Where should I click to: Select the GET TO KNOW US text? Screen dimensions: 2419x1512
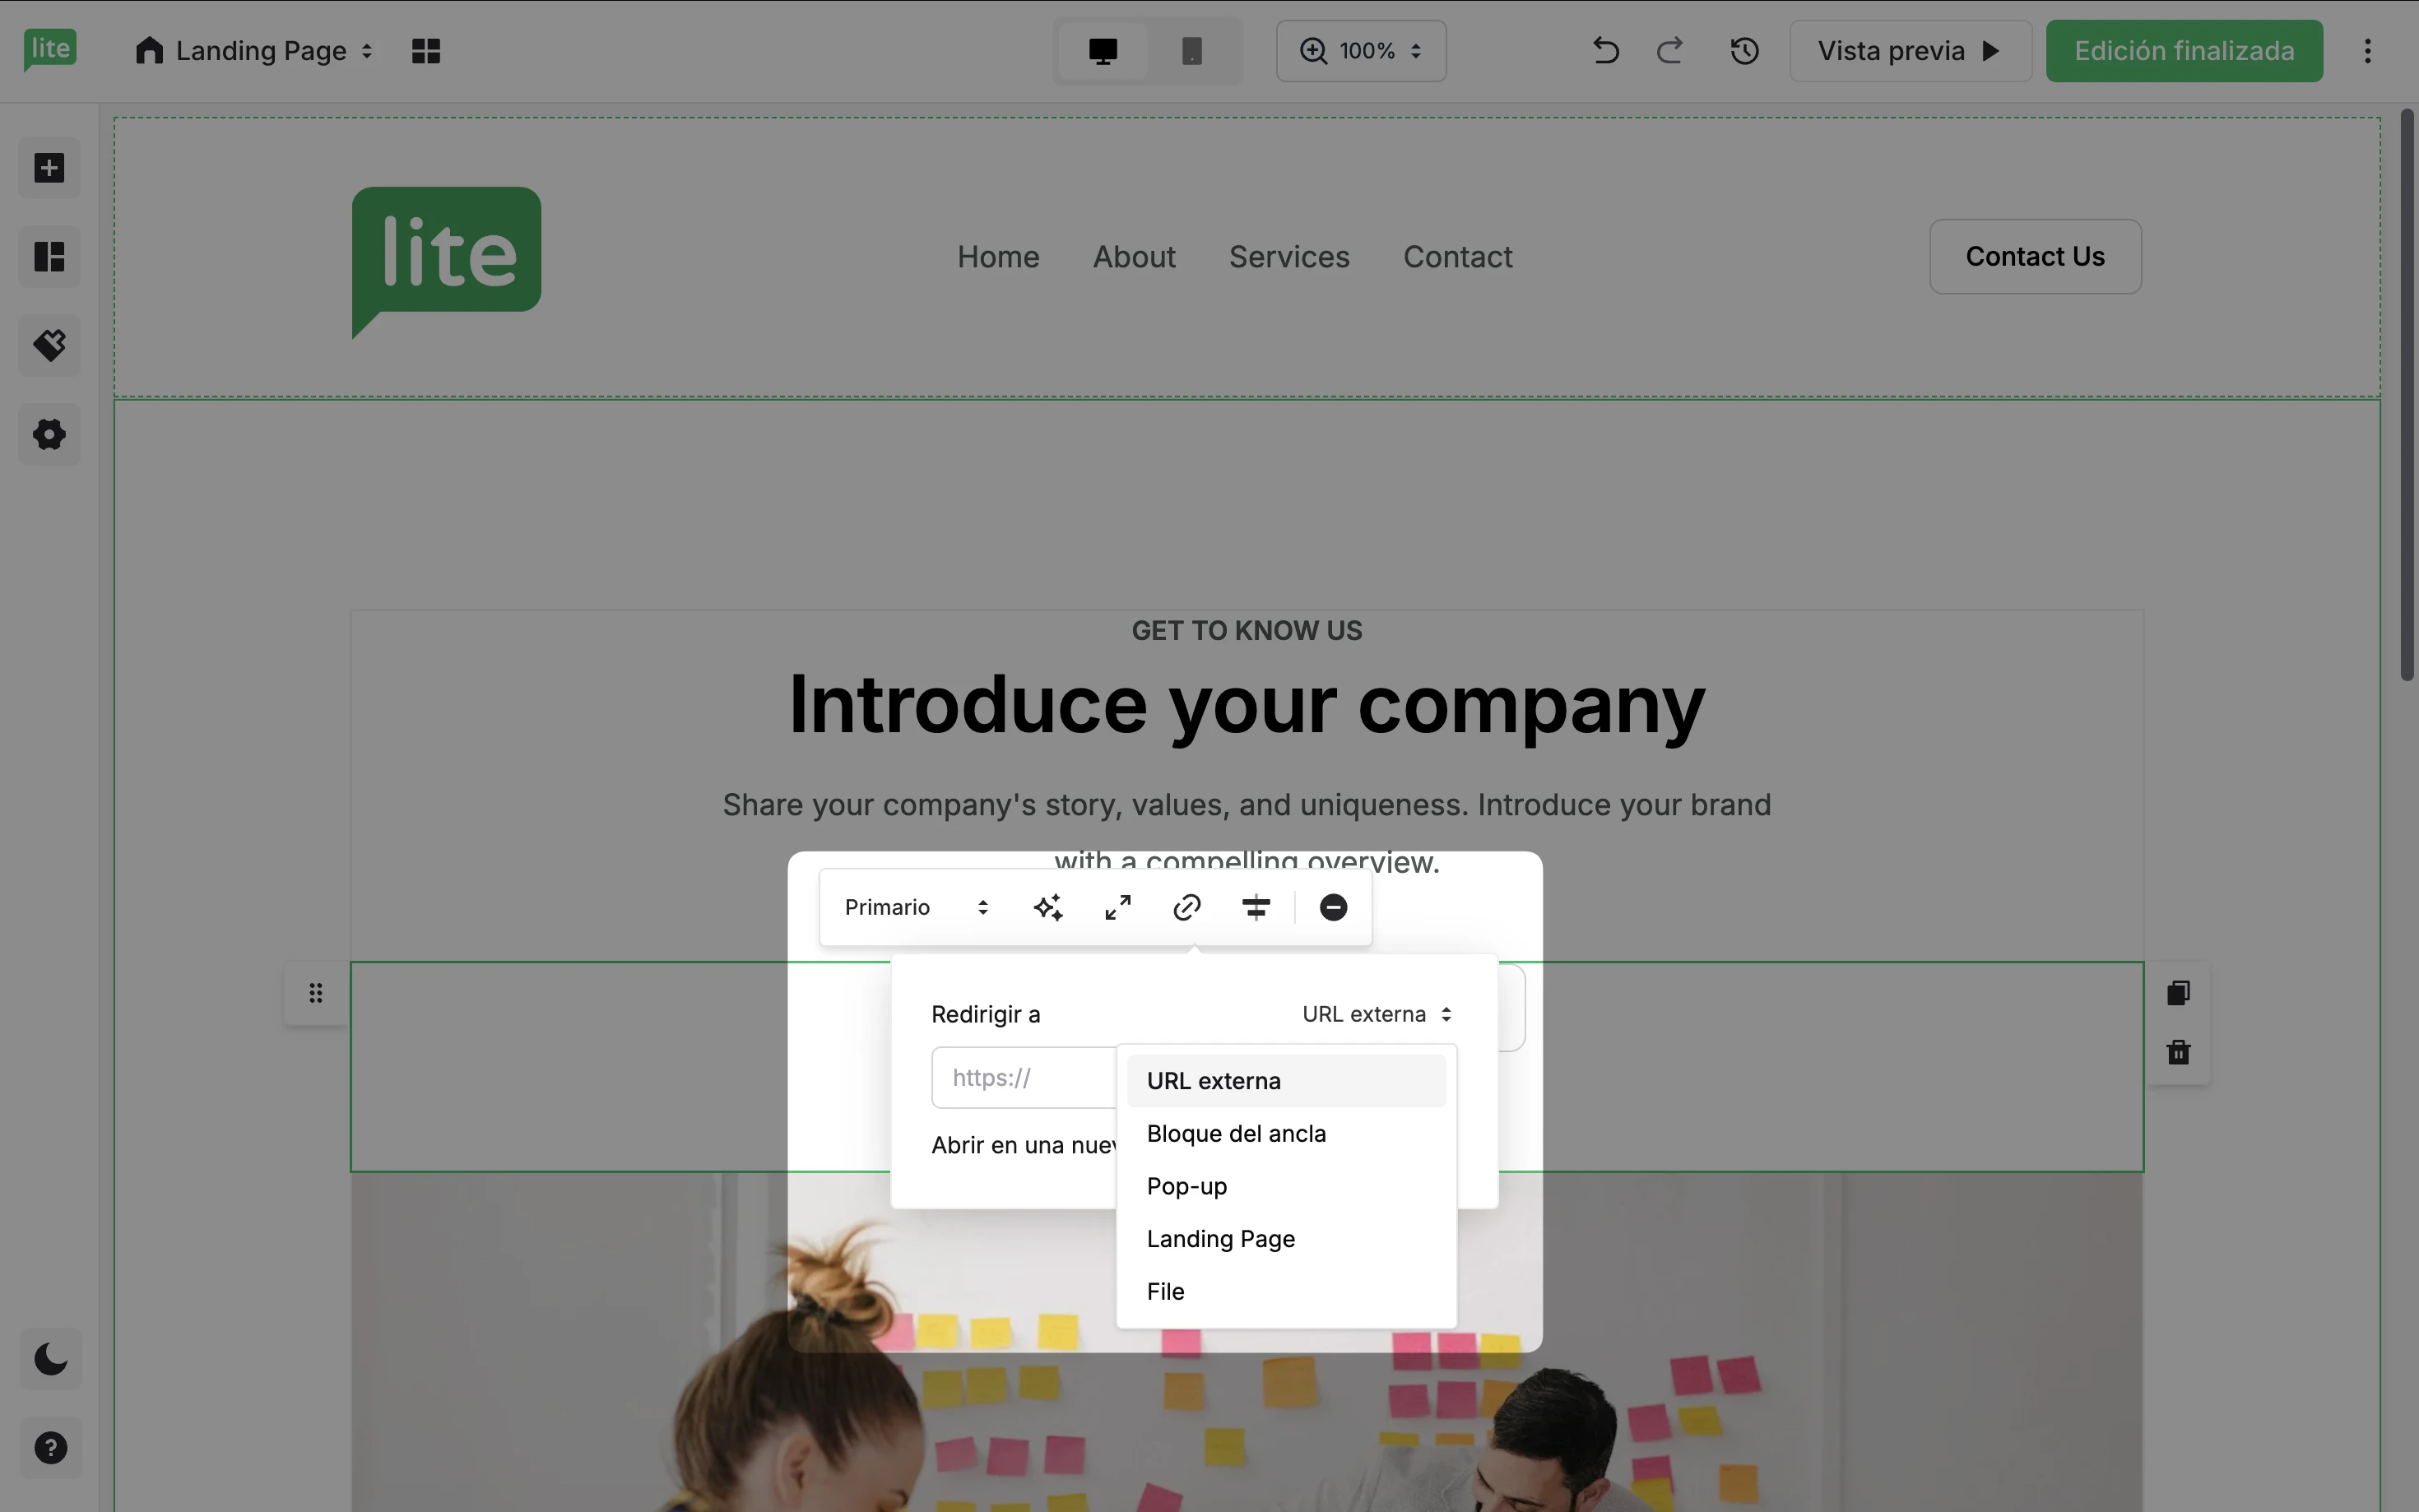1246,631
